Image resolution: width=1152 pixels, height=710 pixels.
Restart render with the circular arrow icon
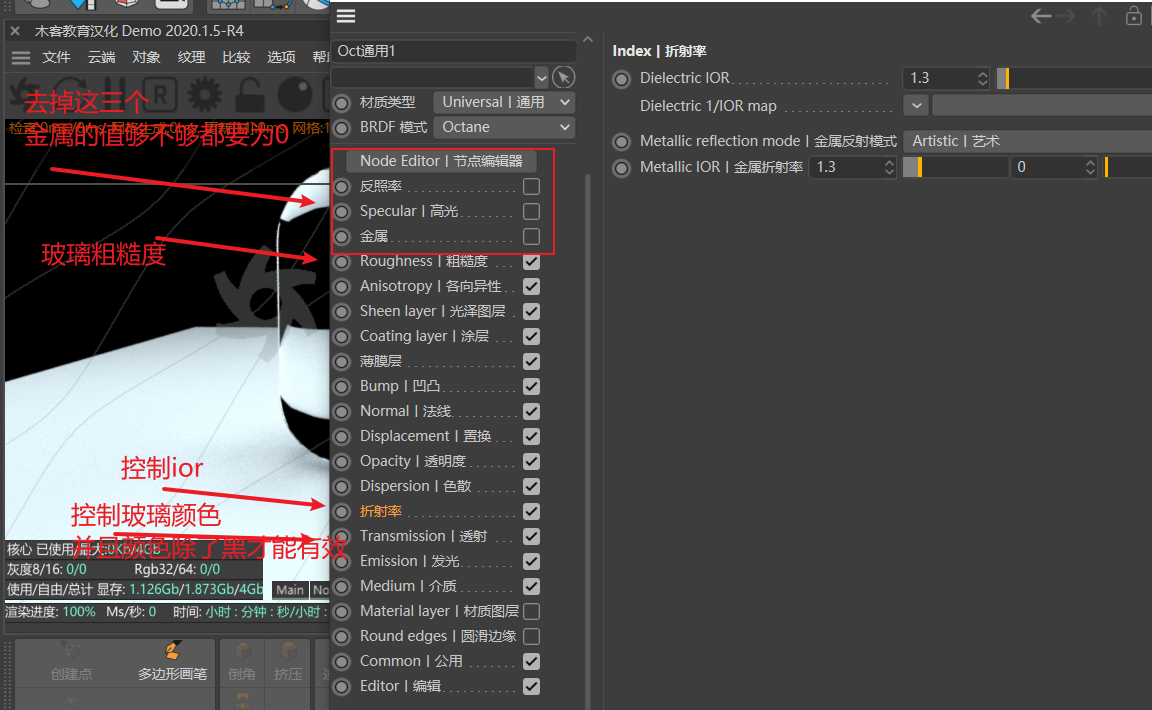[70, 94]
